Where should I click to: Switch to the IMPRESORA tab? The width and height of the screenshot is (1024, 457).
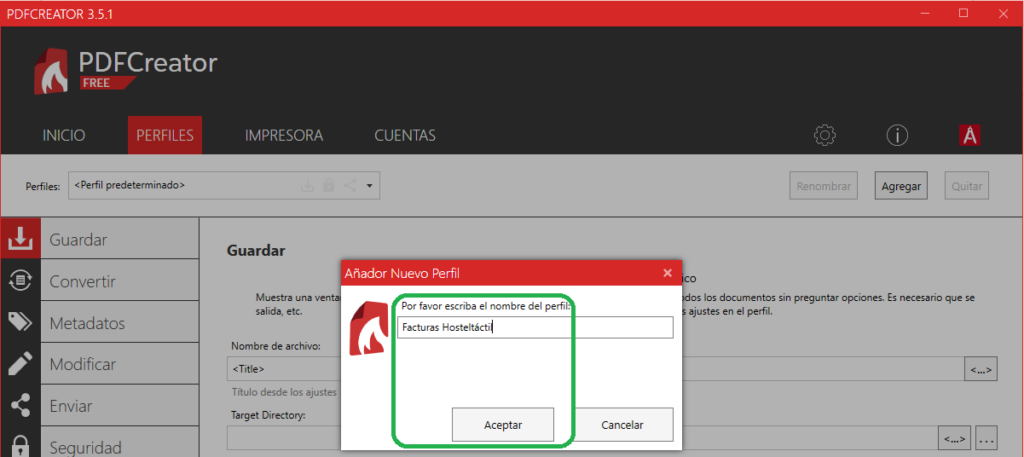click(284, 135)
